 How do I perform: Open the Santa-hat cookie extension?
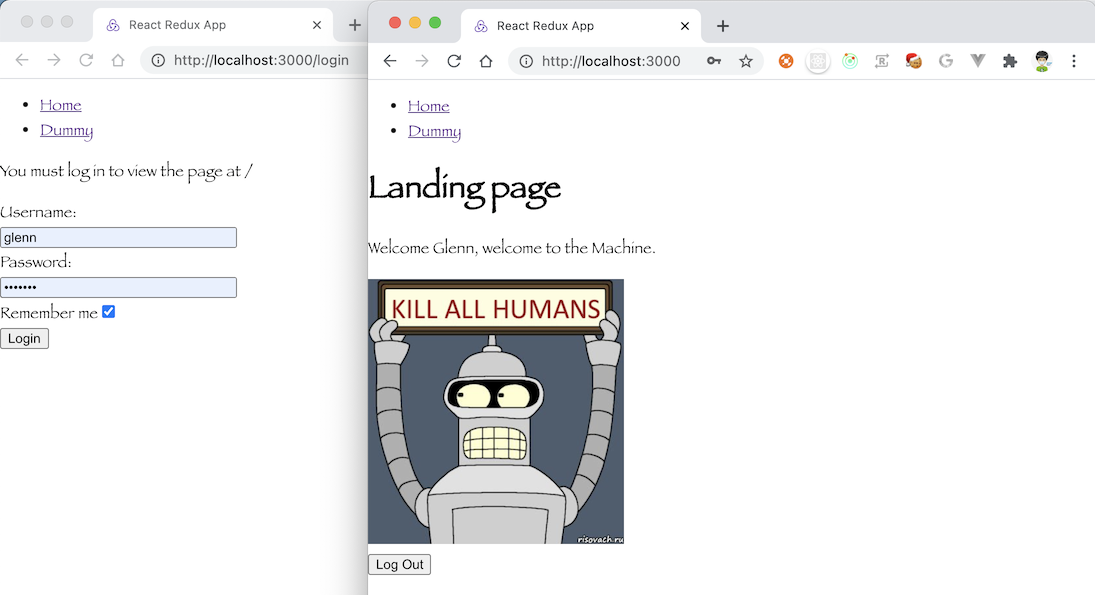pos(913,61)
